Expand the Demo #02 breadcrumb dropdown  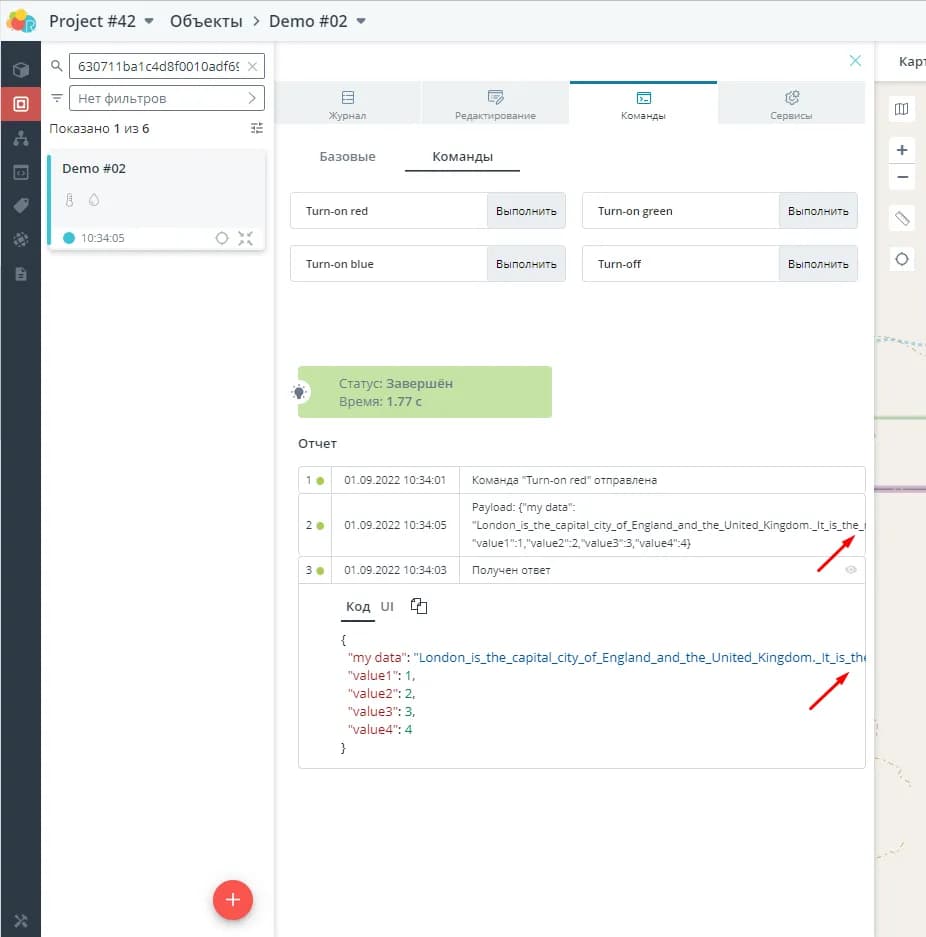[361, 21]
